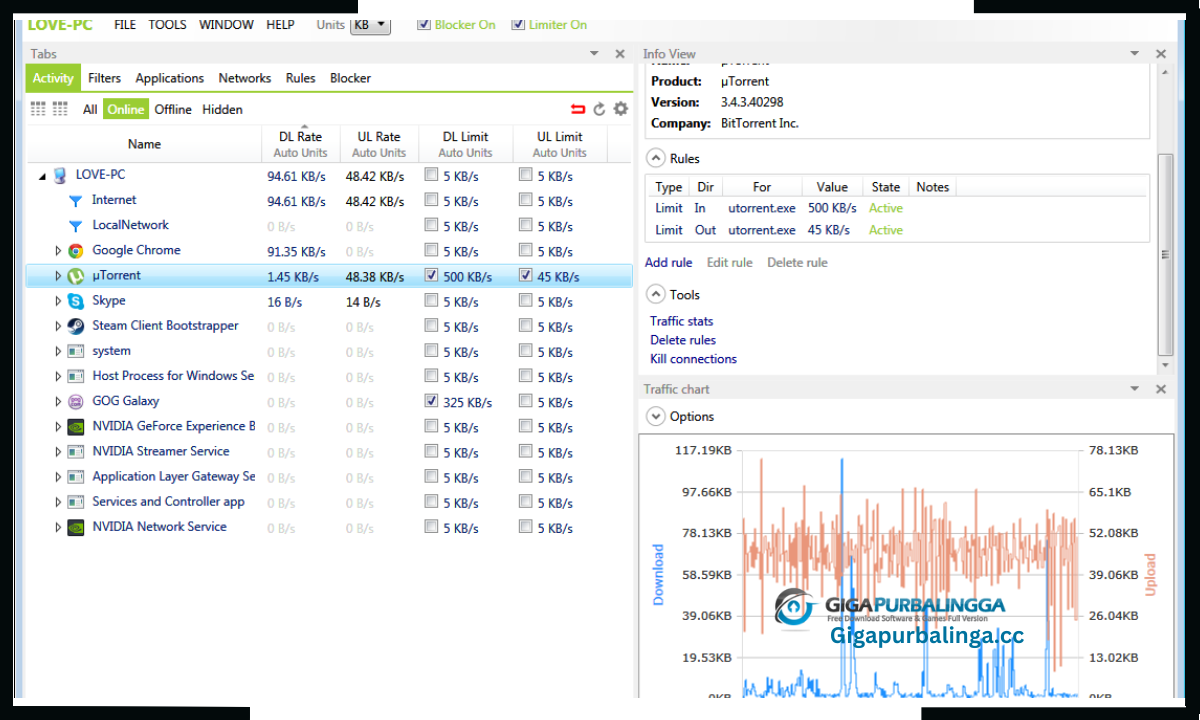1200x720 pixels.
Task: Open the TOOLS menu
Action: (x=168, y=24)
